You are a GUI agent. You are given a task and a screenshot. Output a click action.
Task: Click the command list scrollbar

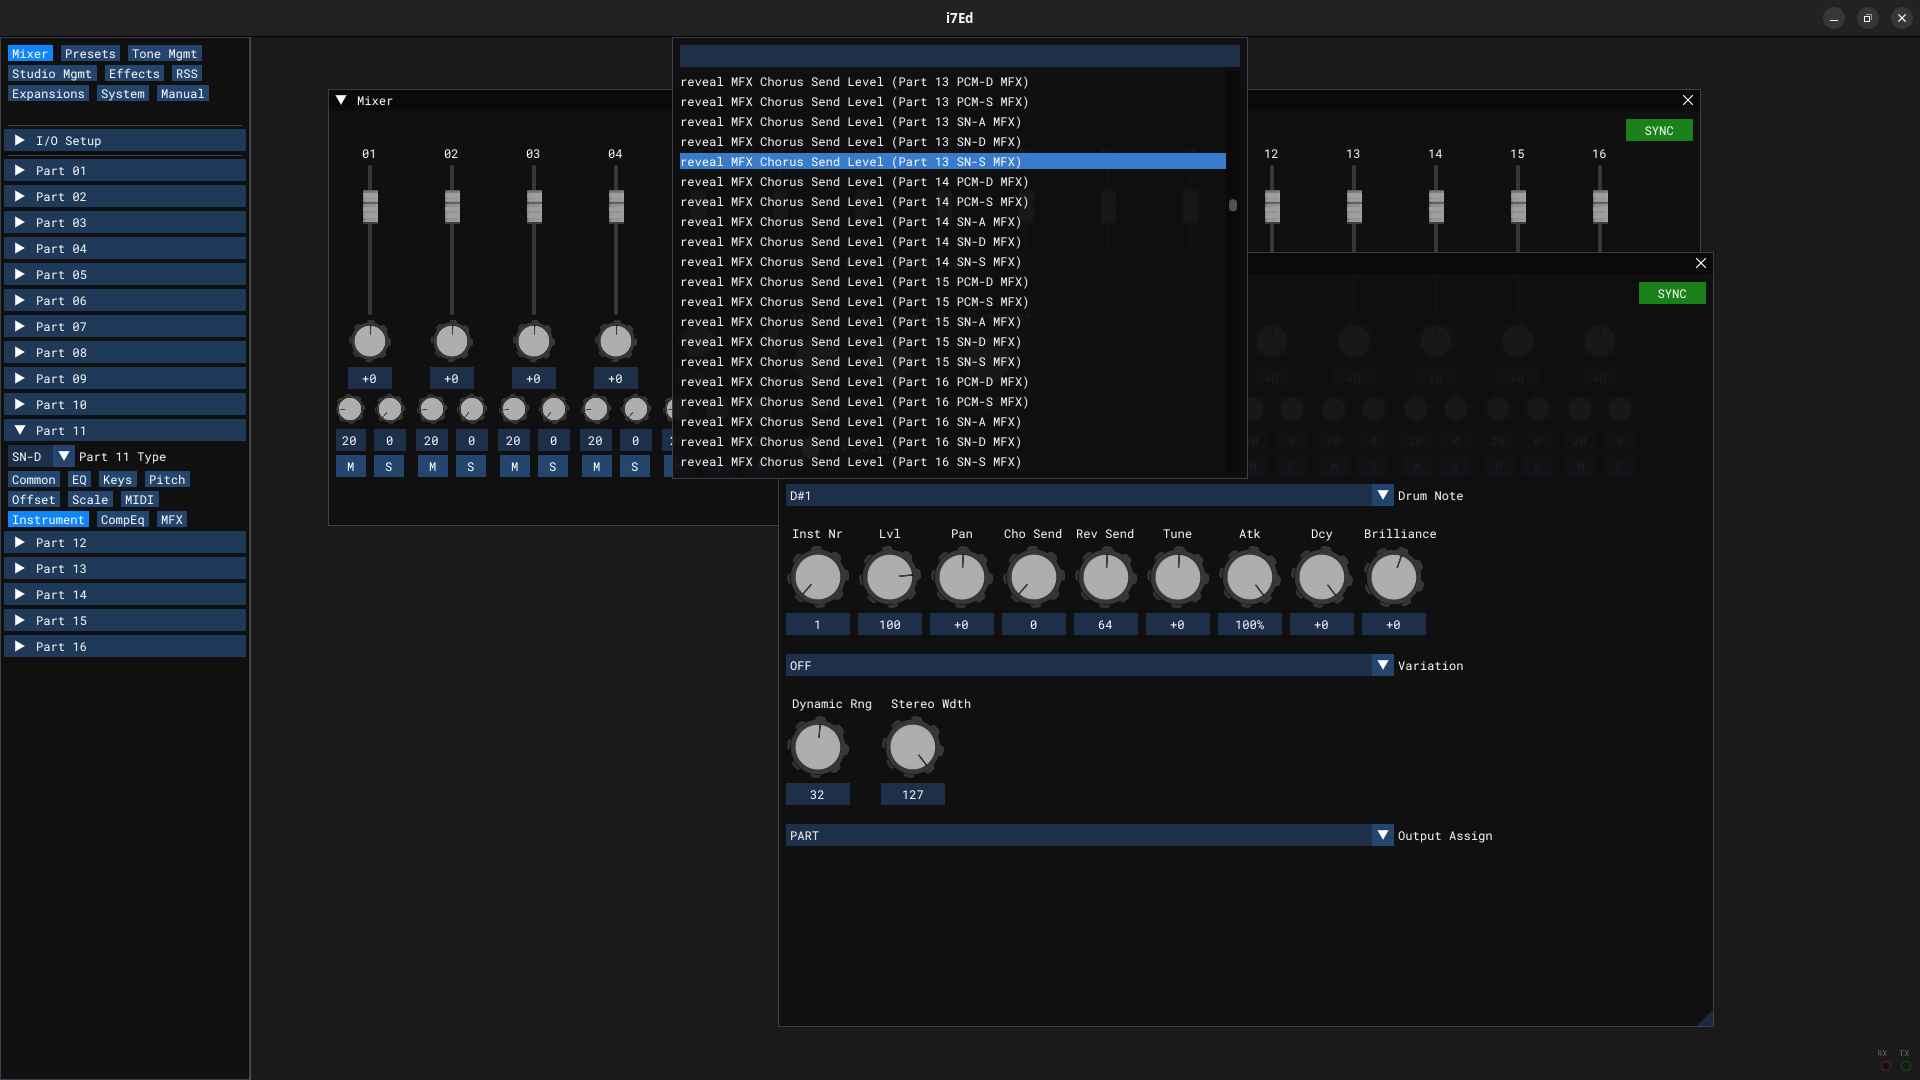click(x=1233, y=205)
